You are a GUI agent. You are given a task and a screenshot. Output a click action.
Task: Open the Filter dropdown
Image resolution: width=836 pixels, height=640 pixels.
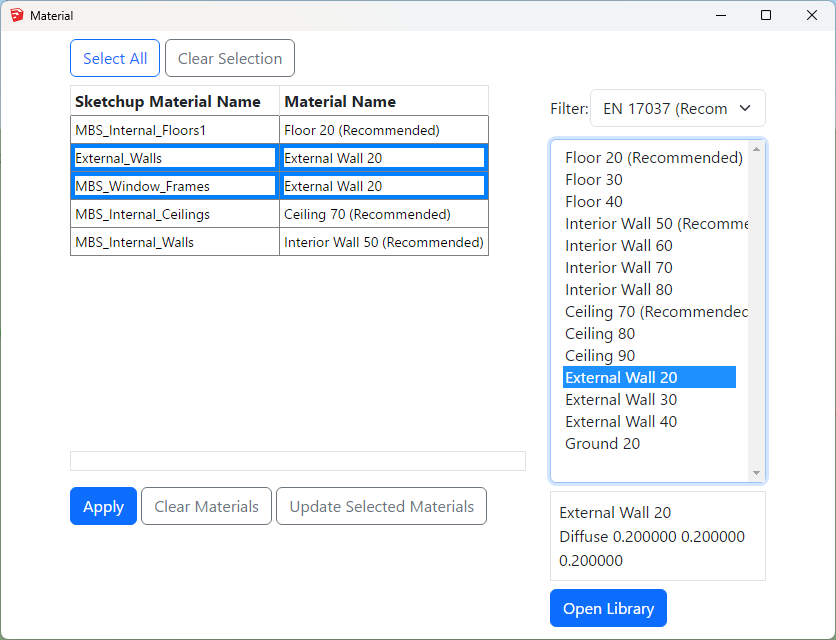click(x=677, y=109)
